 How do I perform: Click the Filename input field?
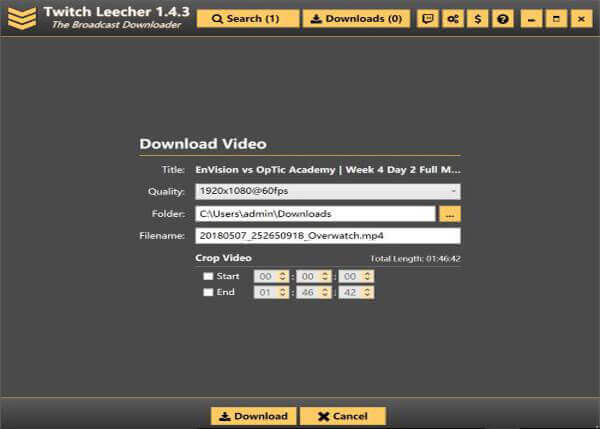pos(328,236)
